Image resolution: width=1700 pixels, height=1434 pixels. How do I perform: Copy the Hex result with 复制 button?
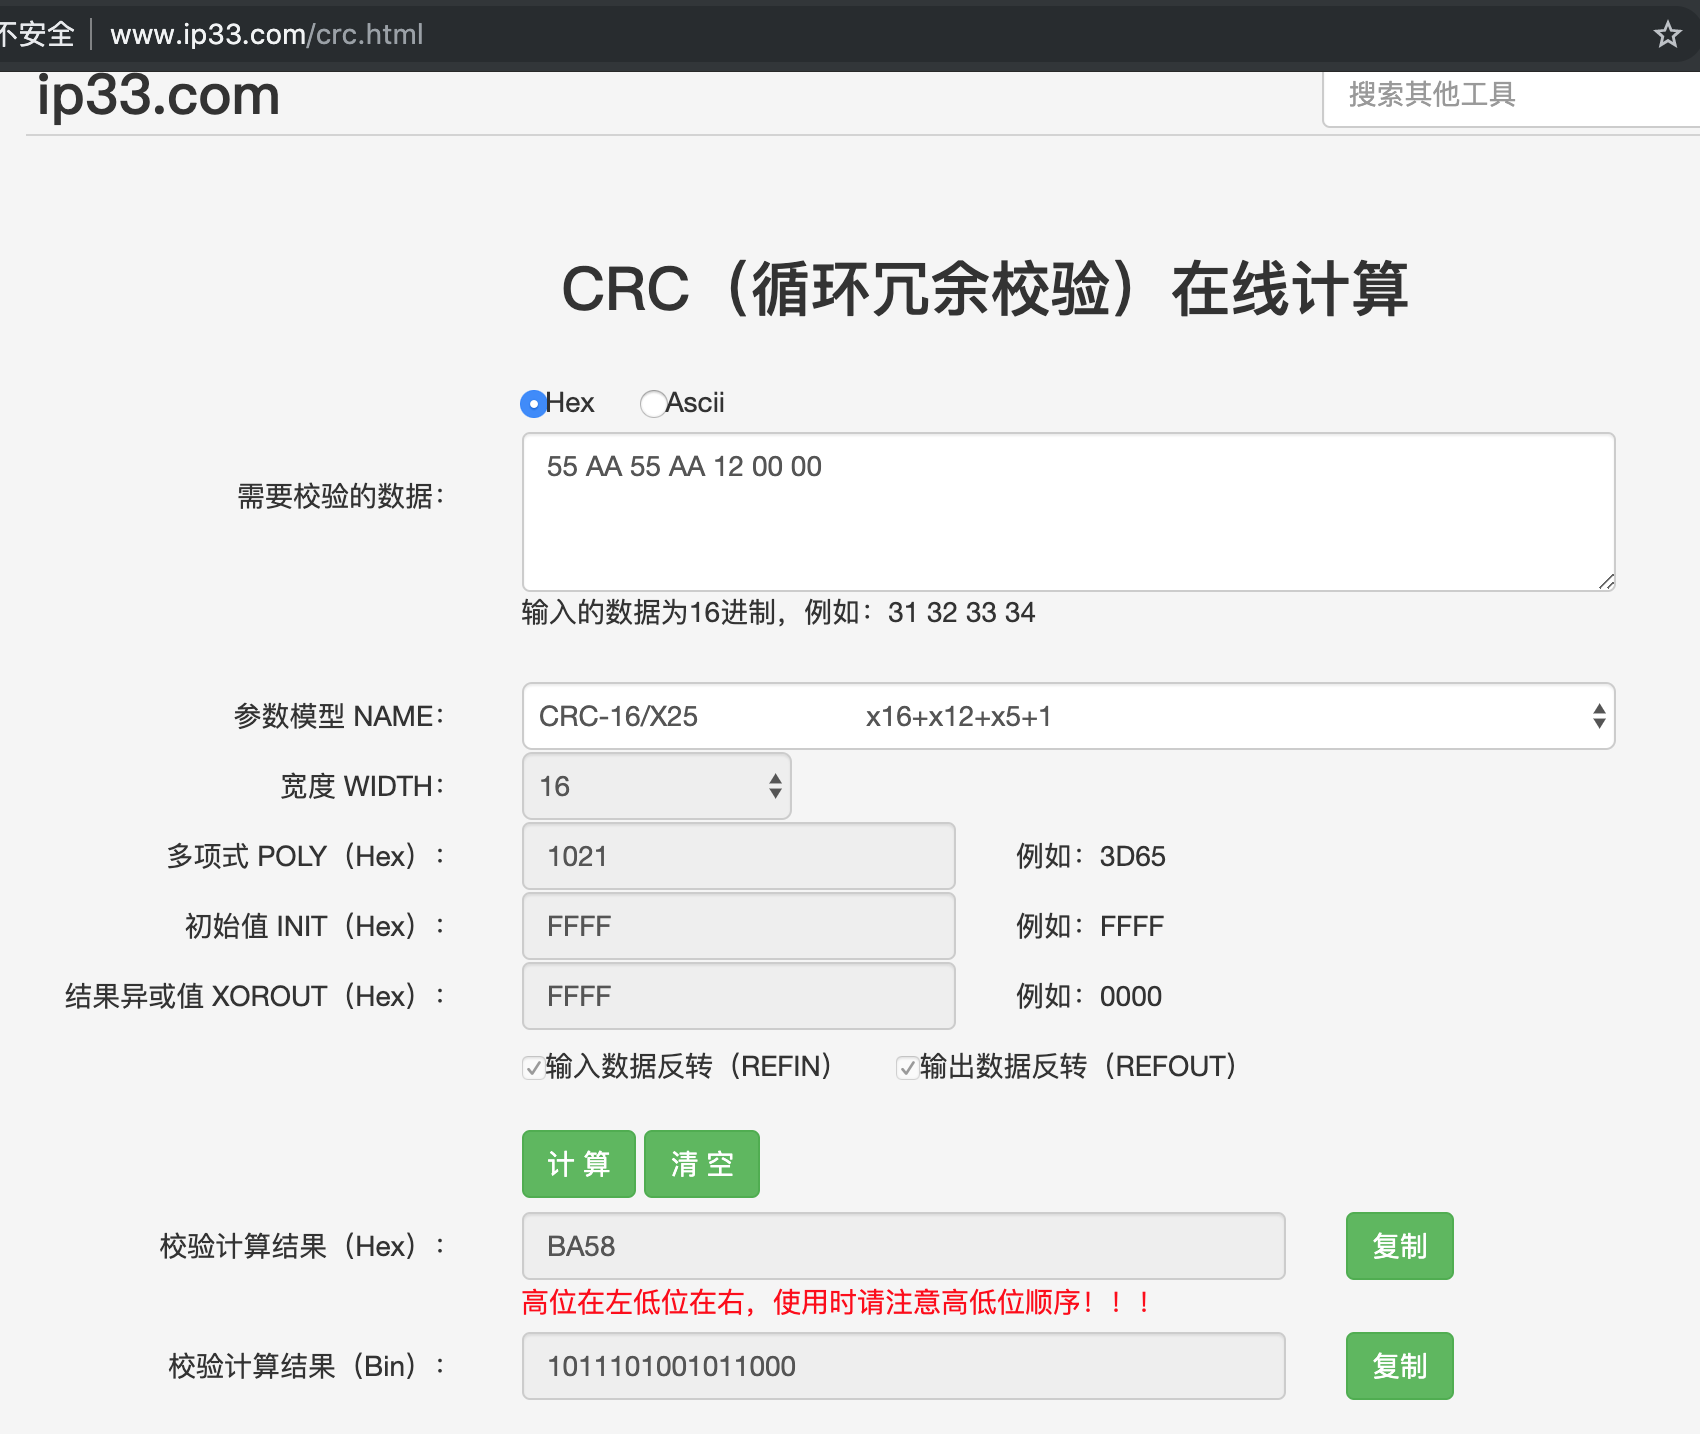[1399, 1246]
